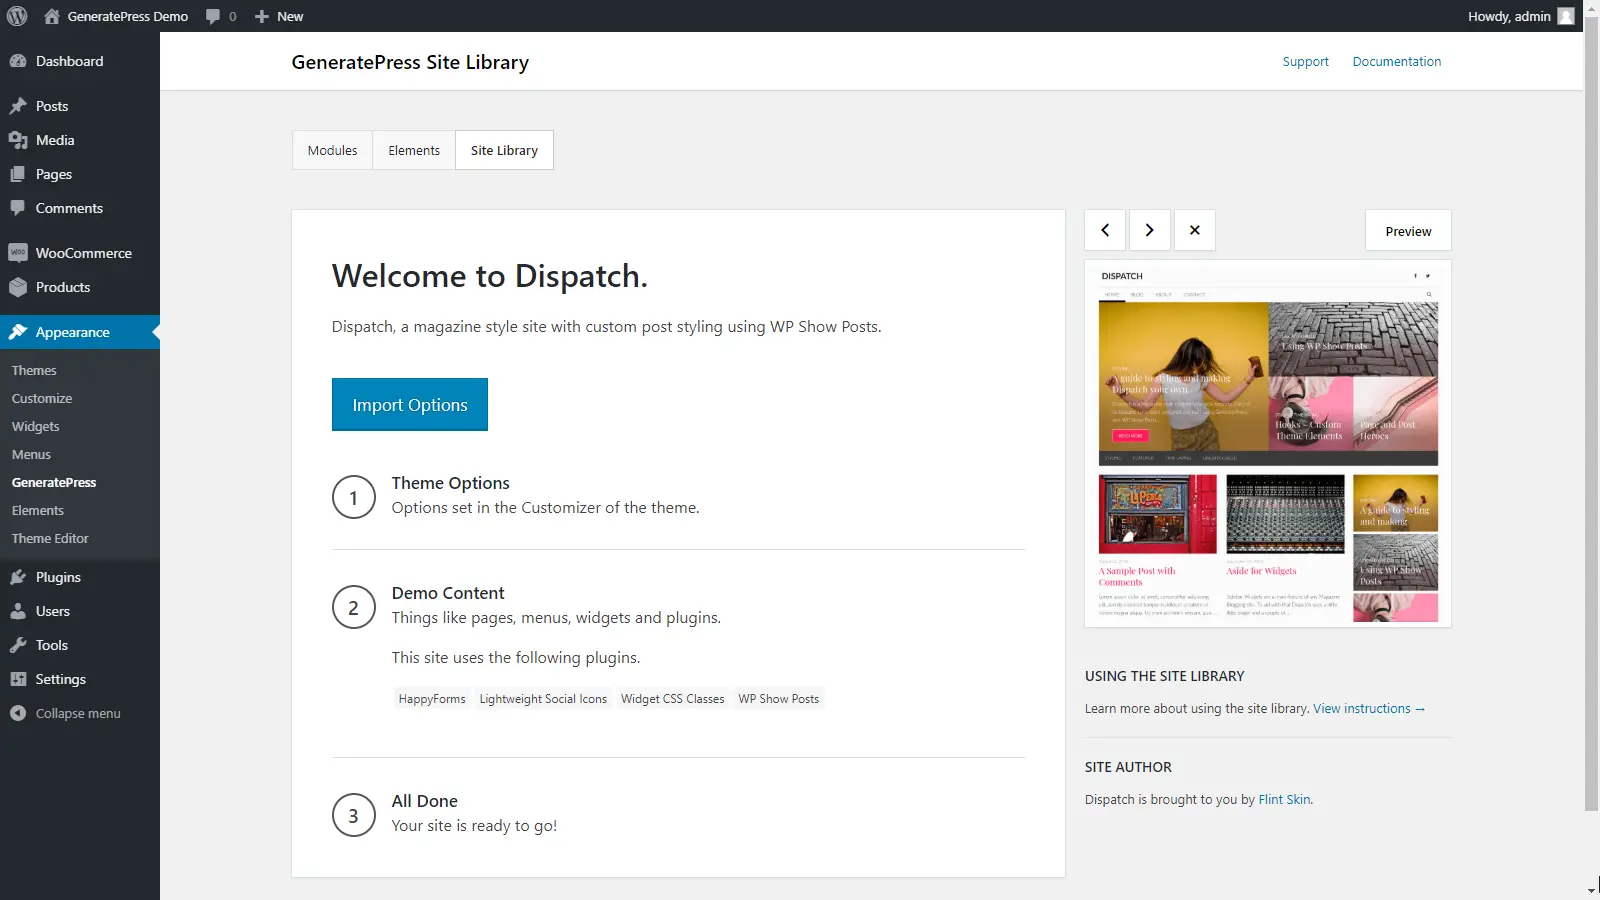Click the Dispatch site preview thumbnail
Screen dimensions: 1600x900
pos(1268,444)
